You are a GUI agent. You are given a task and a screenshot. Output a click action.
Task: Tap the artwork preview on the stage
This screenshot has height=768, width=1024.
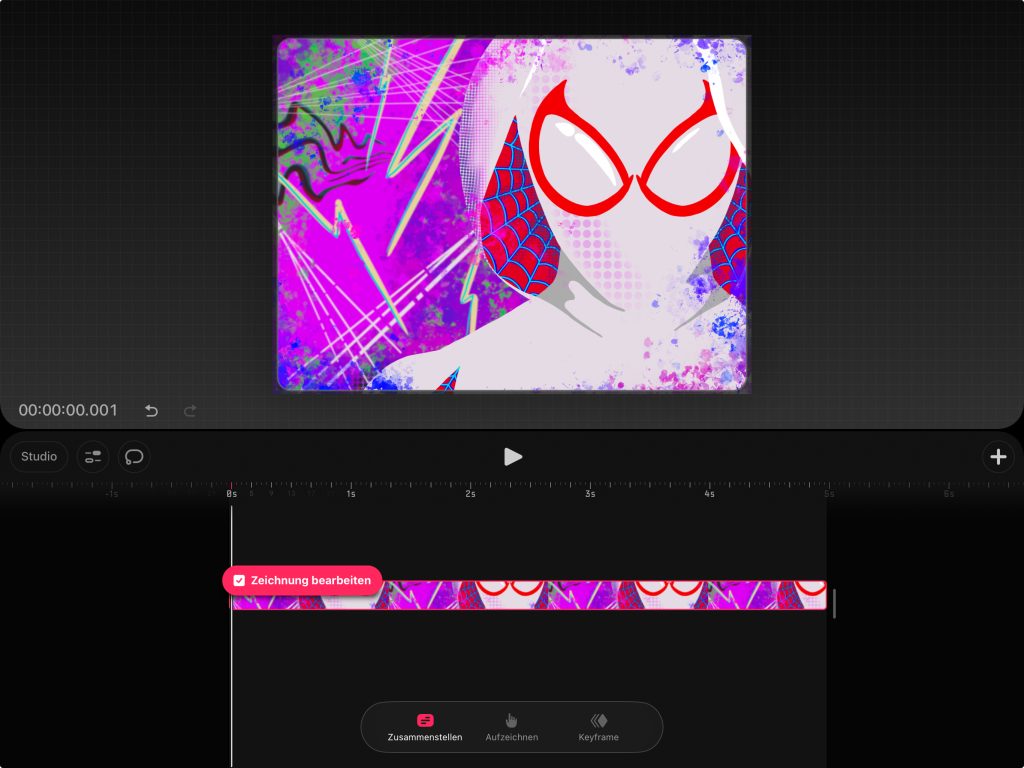[x=512, y=214]
